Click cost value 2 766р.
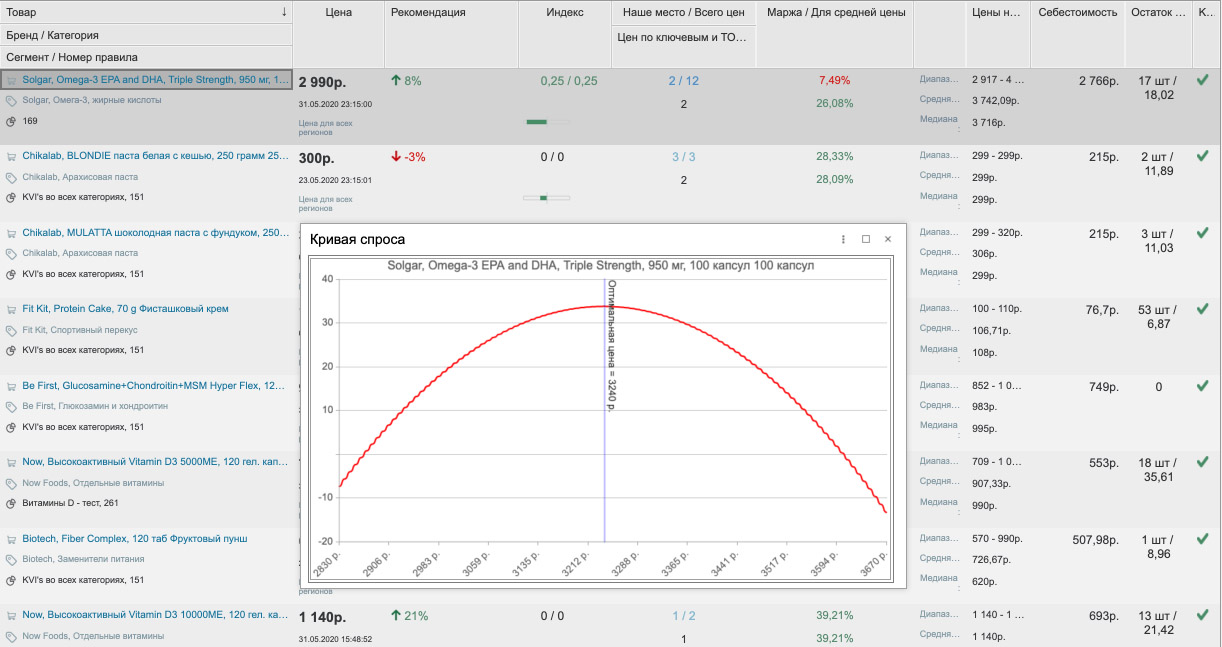The image size is (1222, 647). pyautogui.click(x=1098, y=81)
